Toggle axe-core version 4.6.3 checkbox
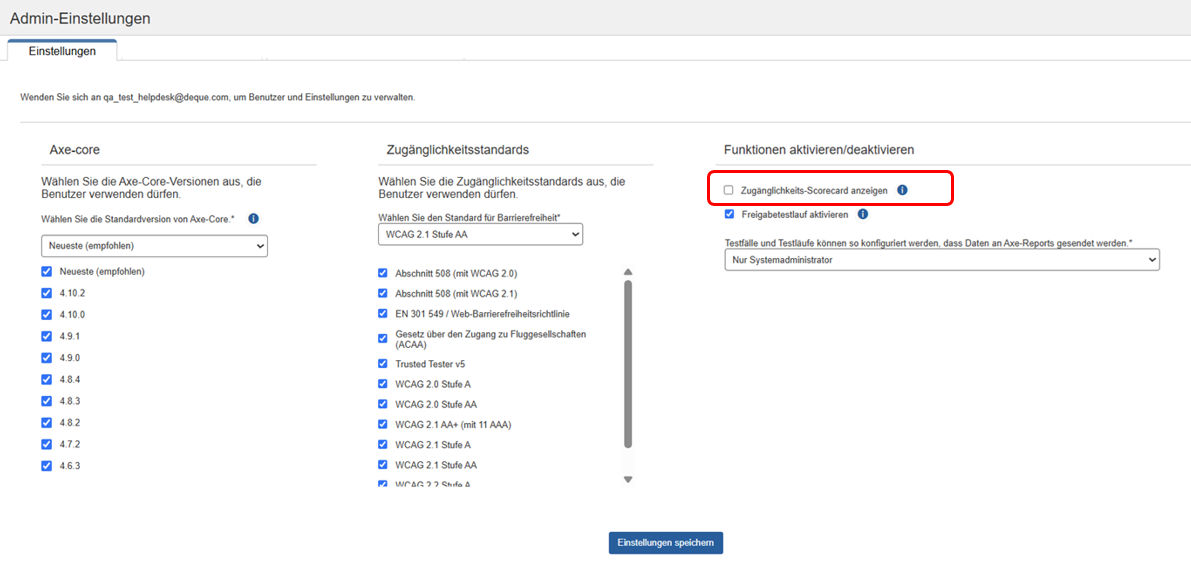Viewport: 1191px width, 570px height. [47, 466]
